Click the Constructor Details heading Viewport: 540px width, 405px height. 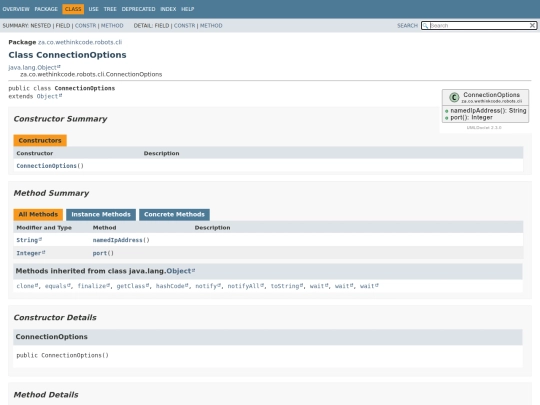tap(55, 318)
